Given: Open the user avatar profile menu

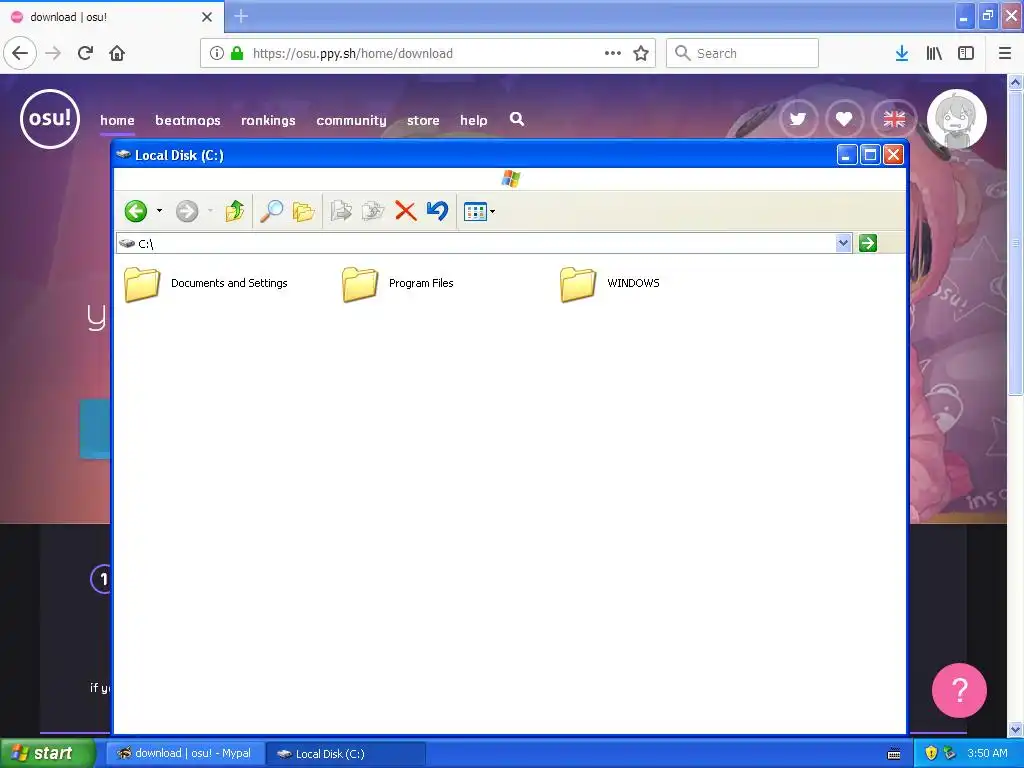Looking at the screenshot, I should click(x=956, y=120).
